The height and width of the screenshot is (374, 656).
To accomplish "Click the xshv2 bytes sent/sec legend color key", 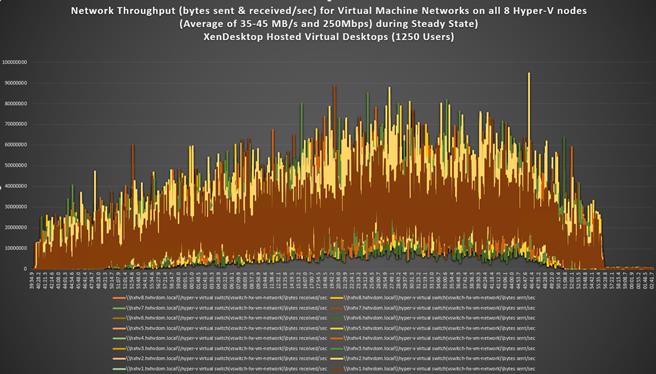I will coord(336,359).
